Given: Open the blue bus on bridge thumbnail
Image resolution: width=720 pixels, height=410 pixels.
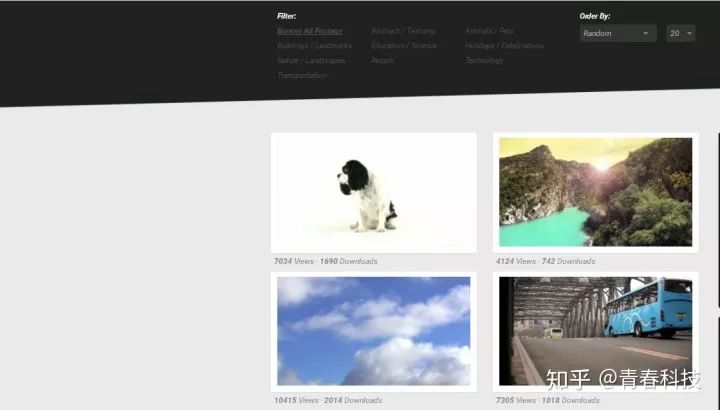Looking at the screenshot, I should 595,331.
